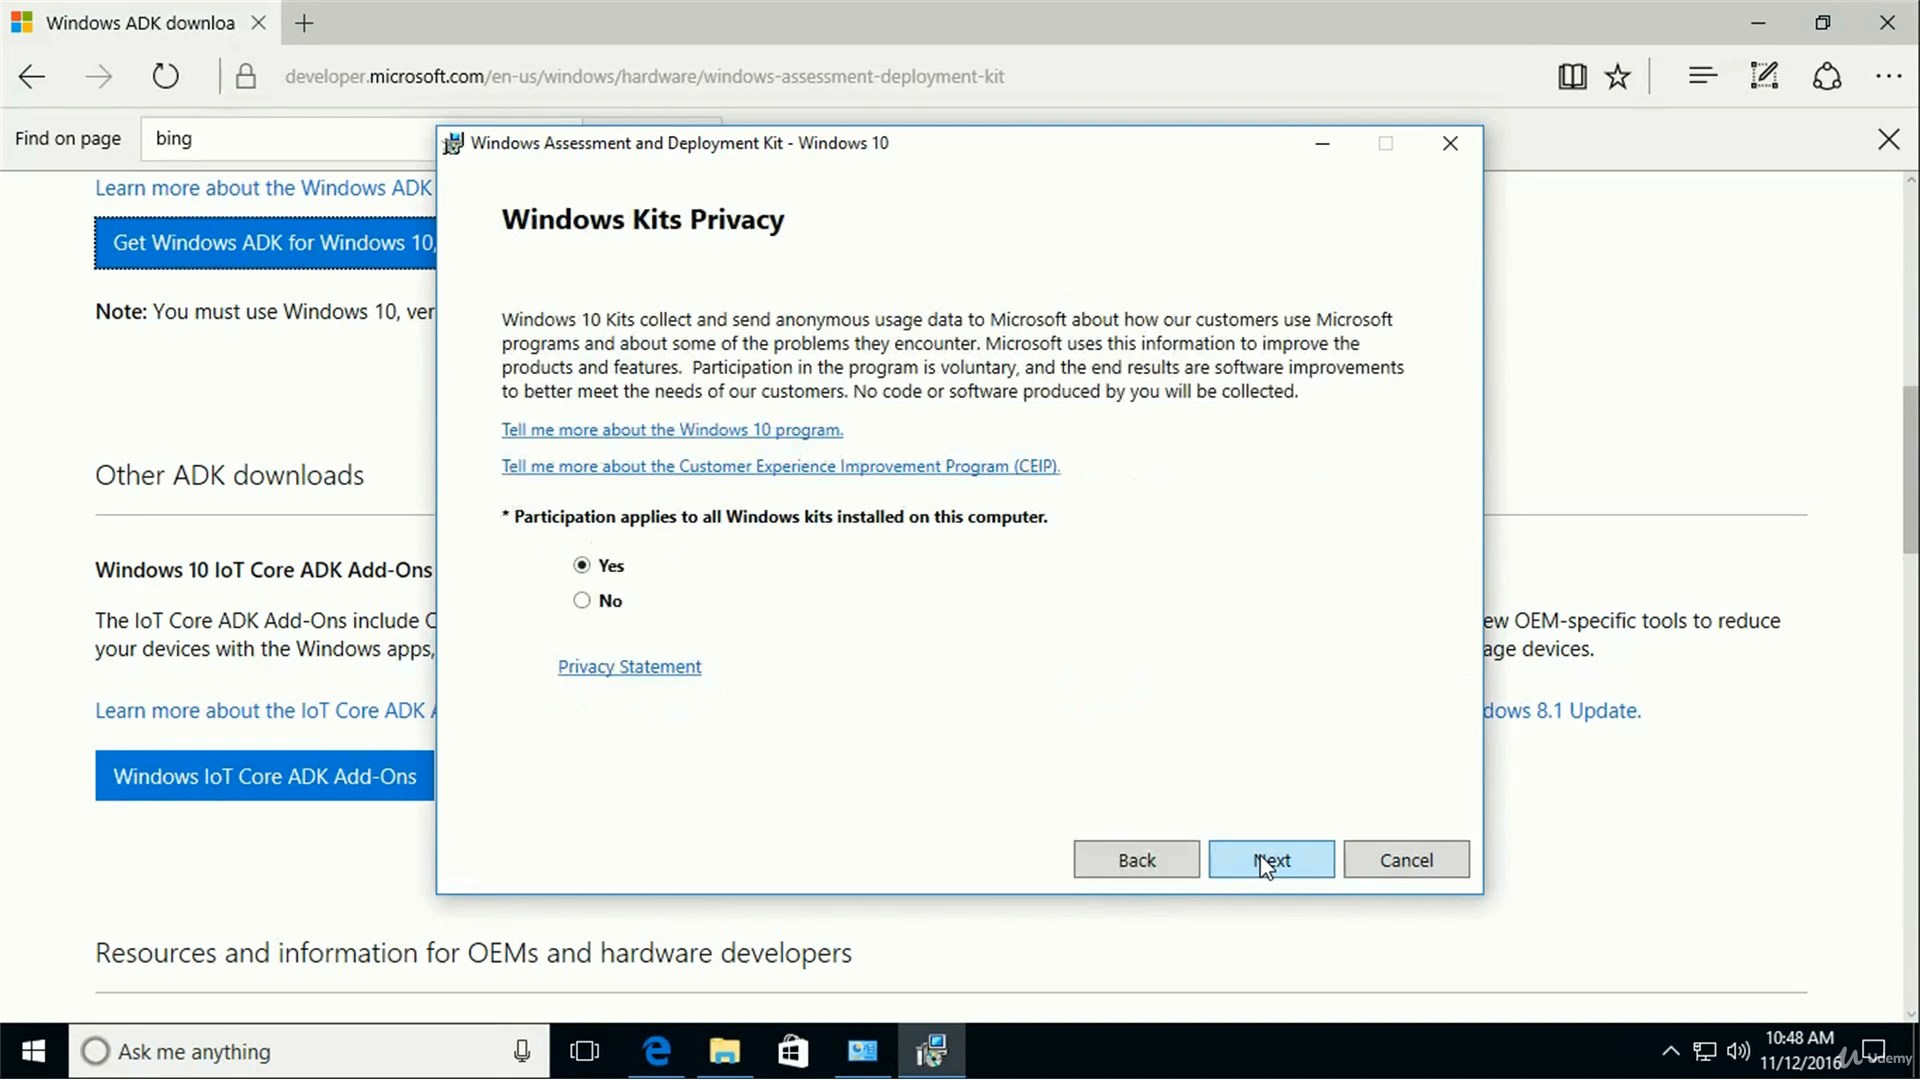Open Edge from the taskbar
Viewport: 1920px width, 1080px height.
(656, 1051)
